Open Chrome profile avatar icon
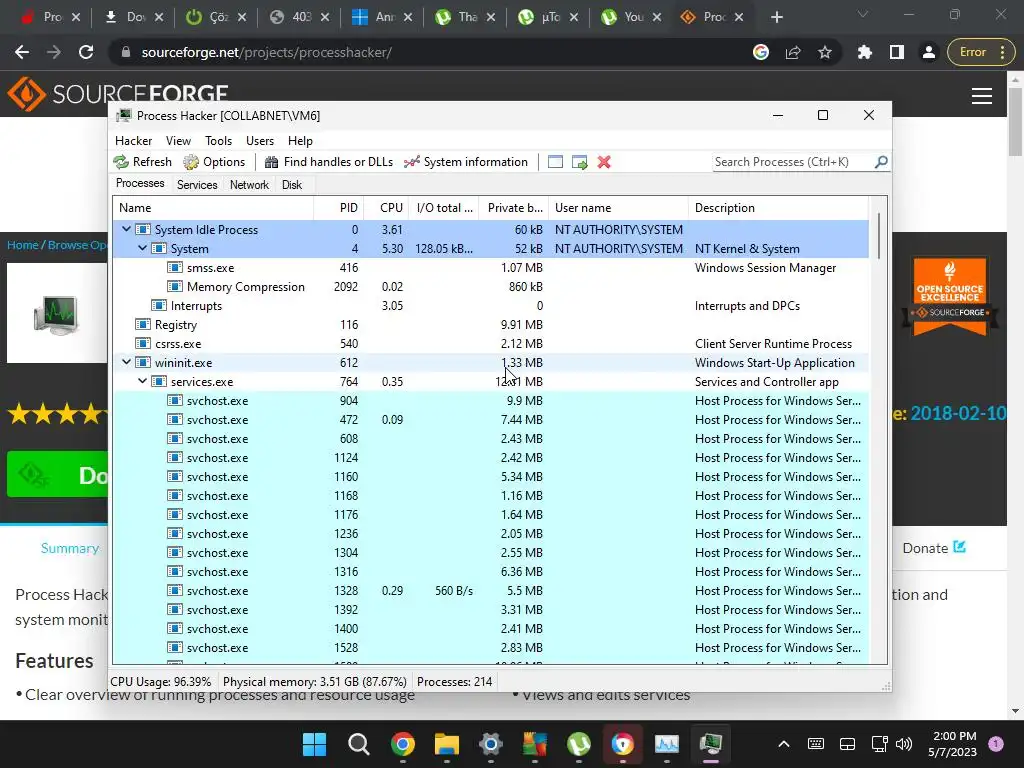 coord(929,52)
